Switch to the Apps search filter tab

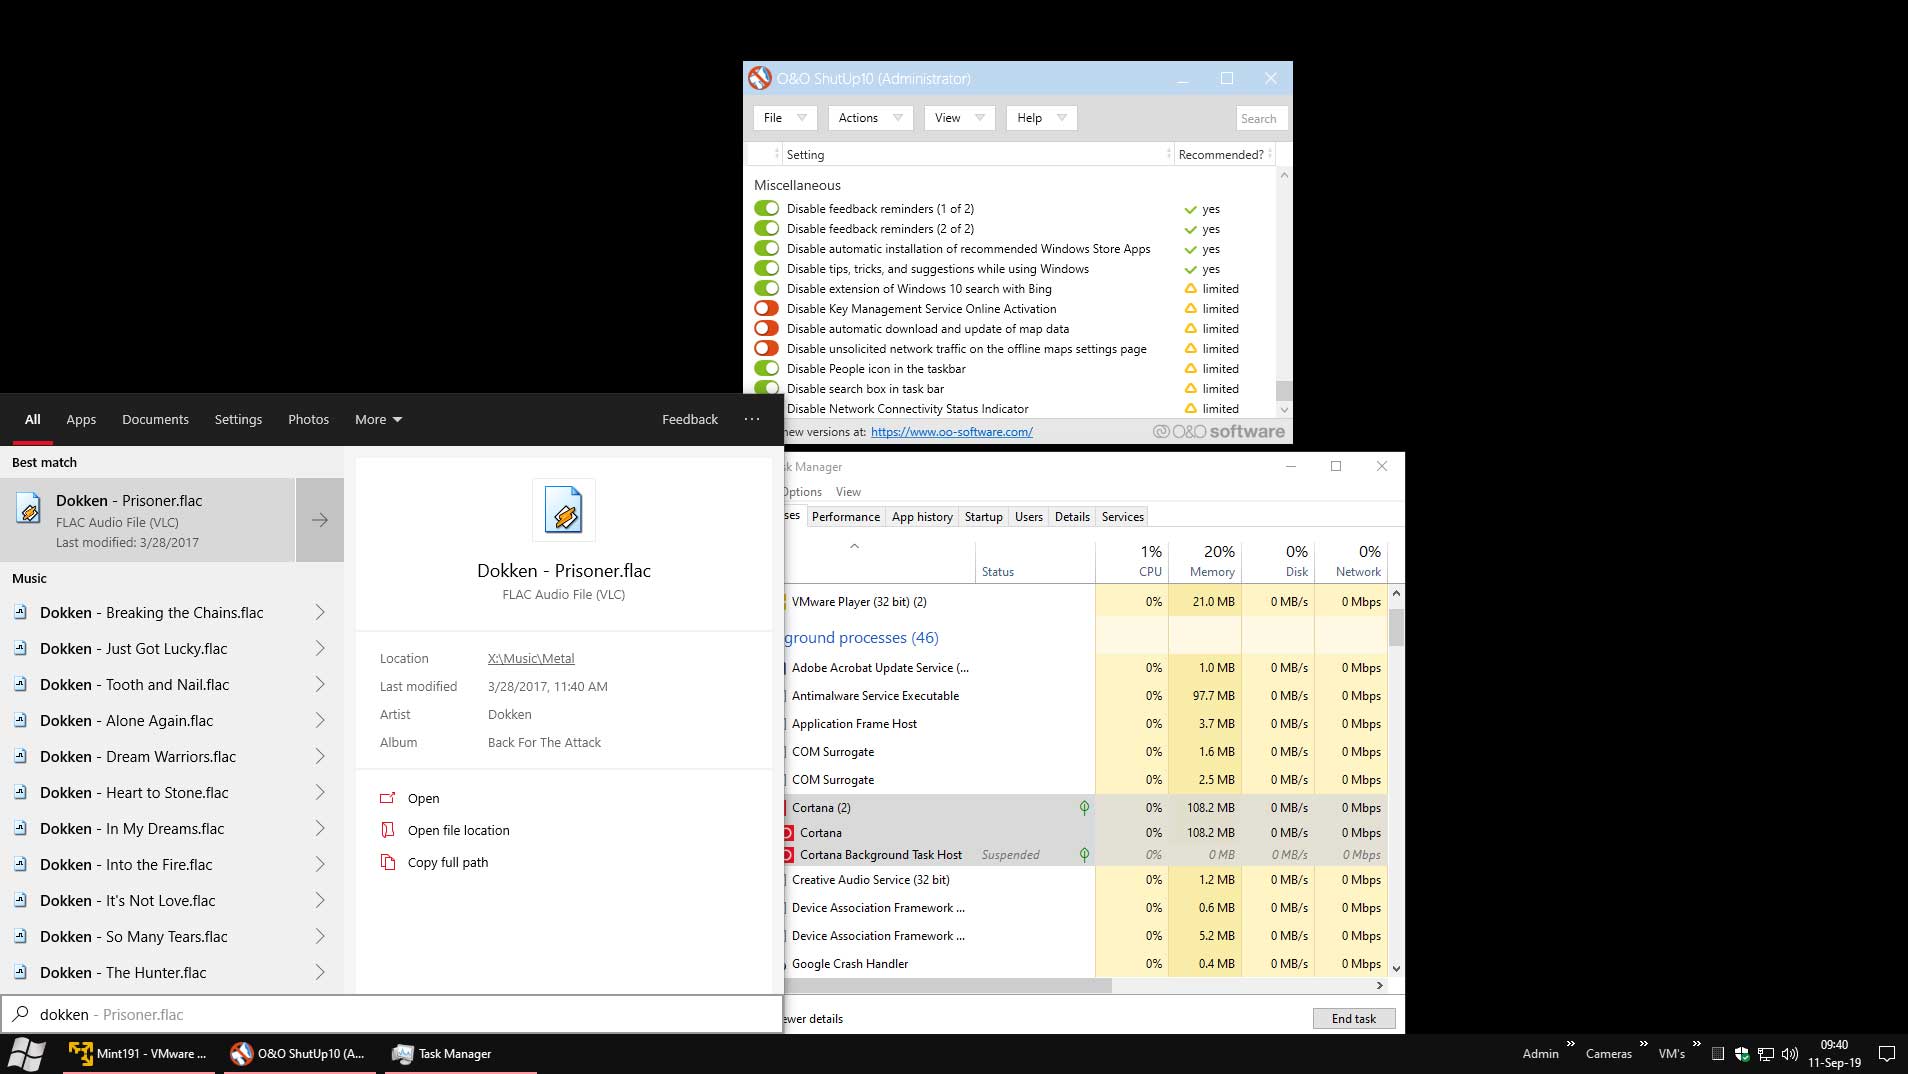pyautogui.click(x=81, y=419)
